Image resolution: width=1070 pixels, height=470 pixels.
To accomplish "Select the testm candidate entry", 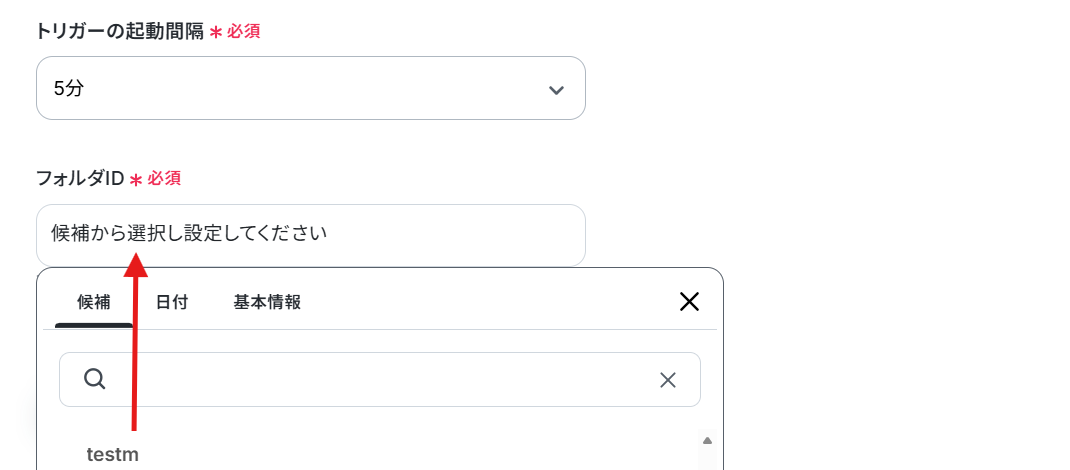I will click(x=113, y=454).
